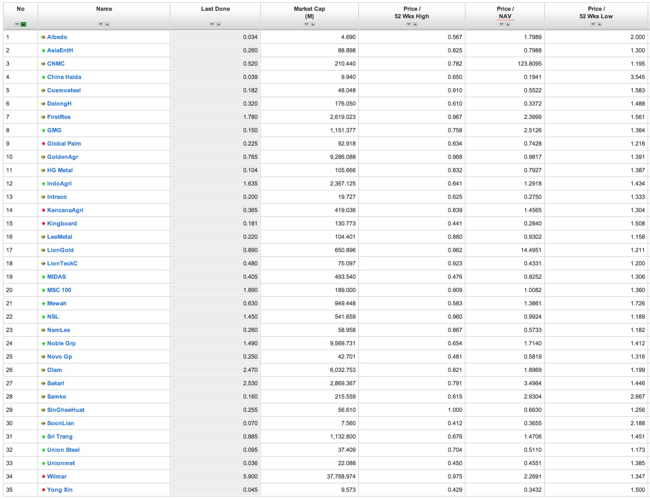
Task: Sort Price / NAV ascending
Action: point(507,24)
